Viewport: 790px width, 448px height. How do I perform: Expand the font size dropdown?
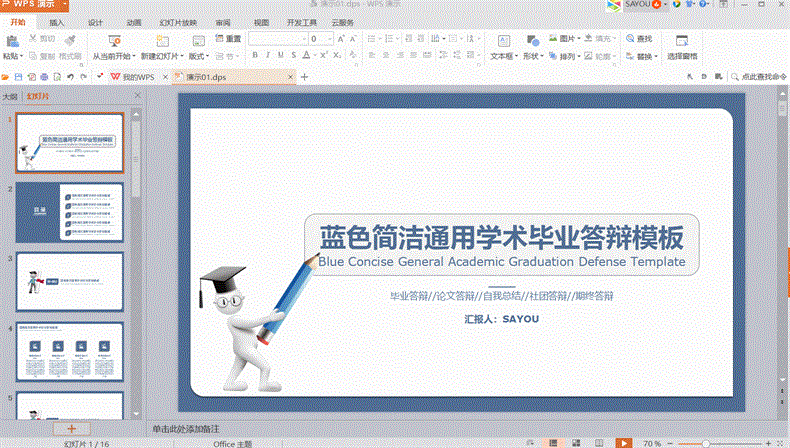coord(329,39)
